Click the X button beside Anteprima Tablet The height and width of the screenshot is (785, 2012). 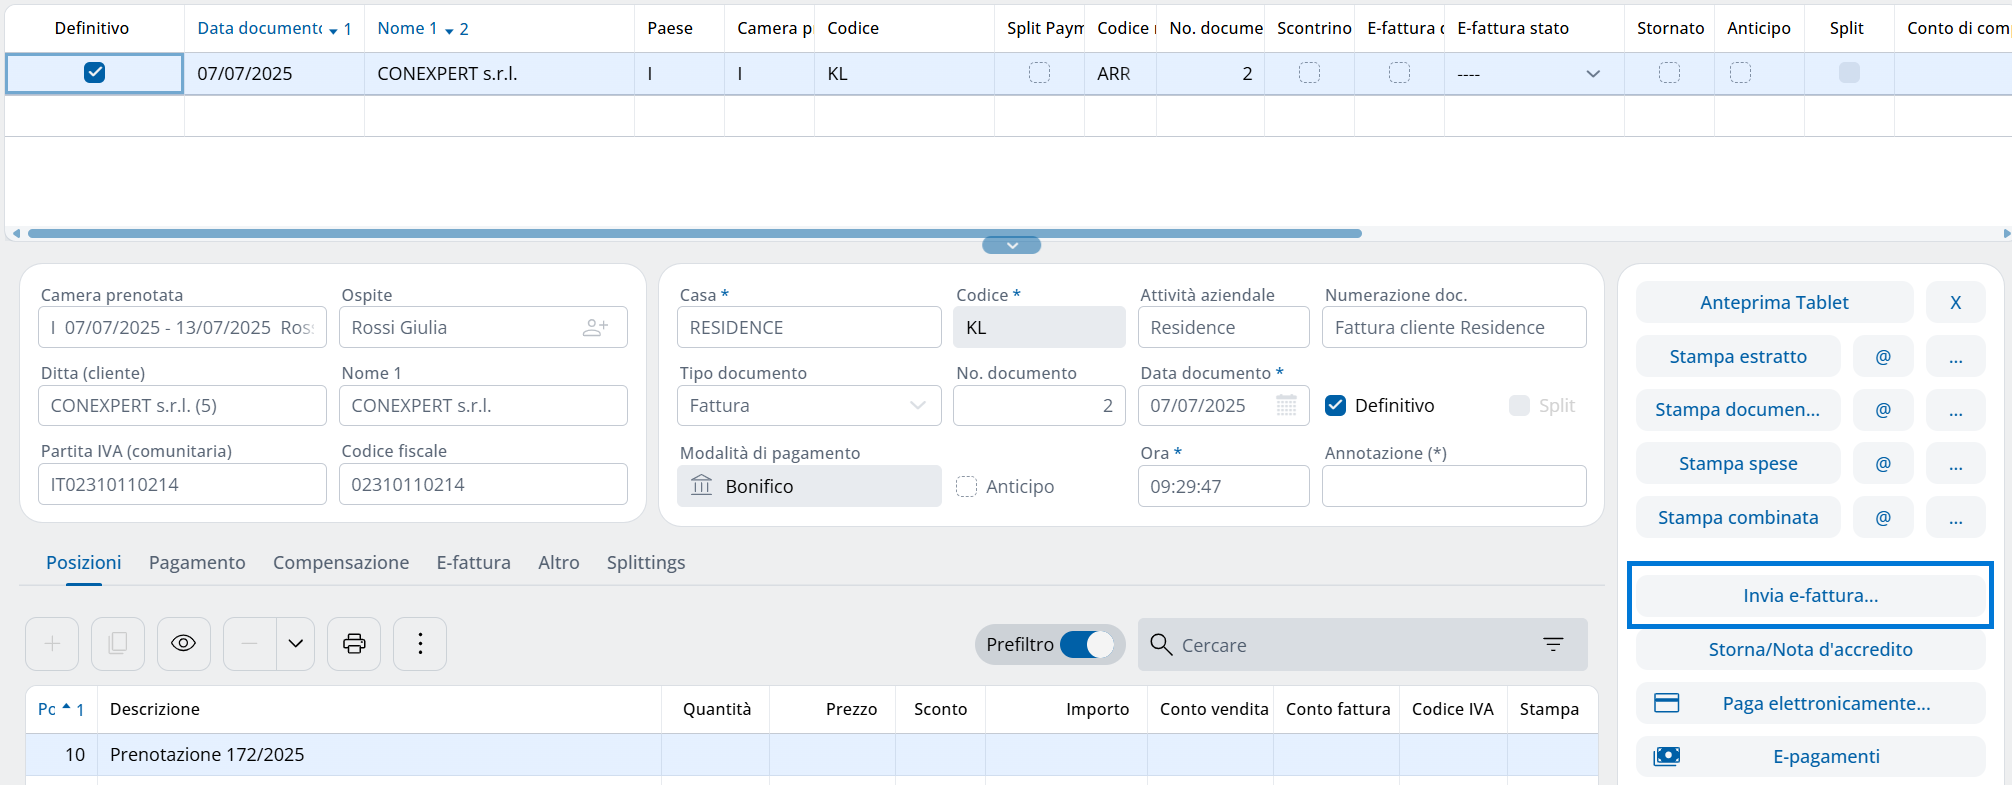(1956, 303)
